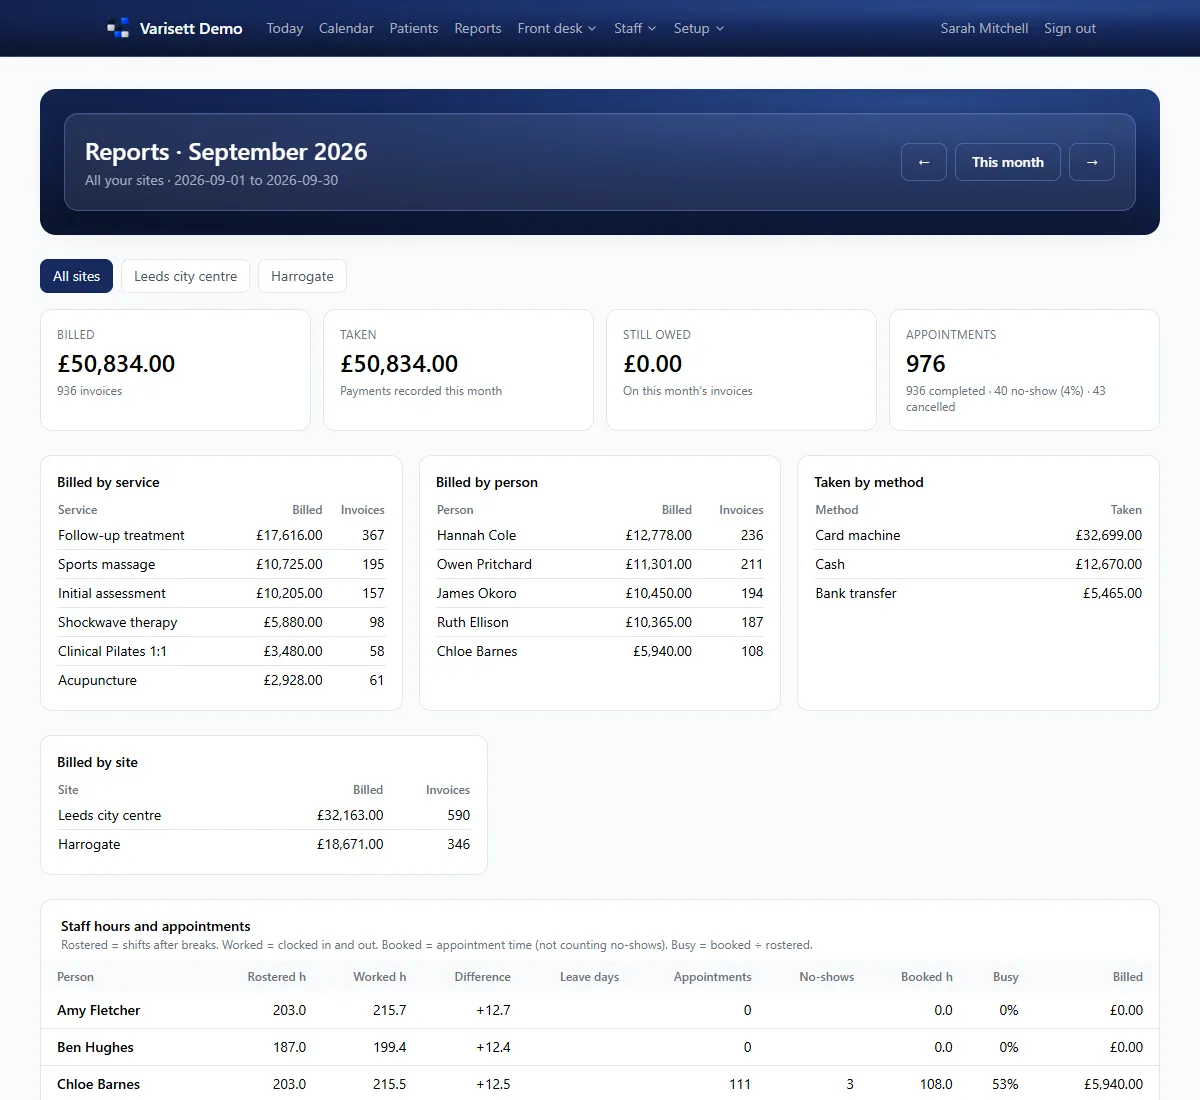
Task: Open the Calendar page
Action: [346, 28]
